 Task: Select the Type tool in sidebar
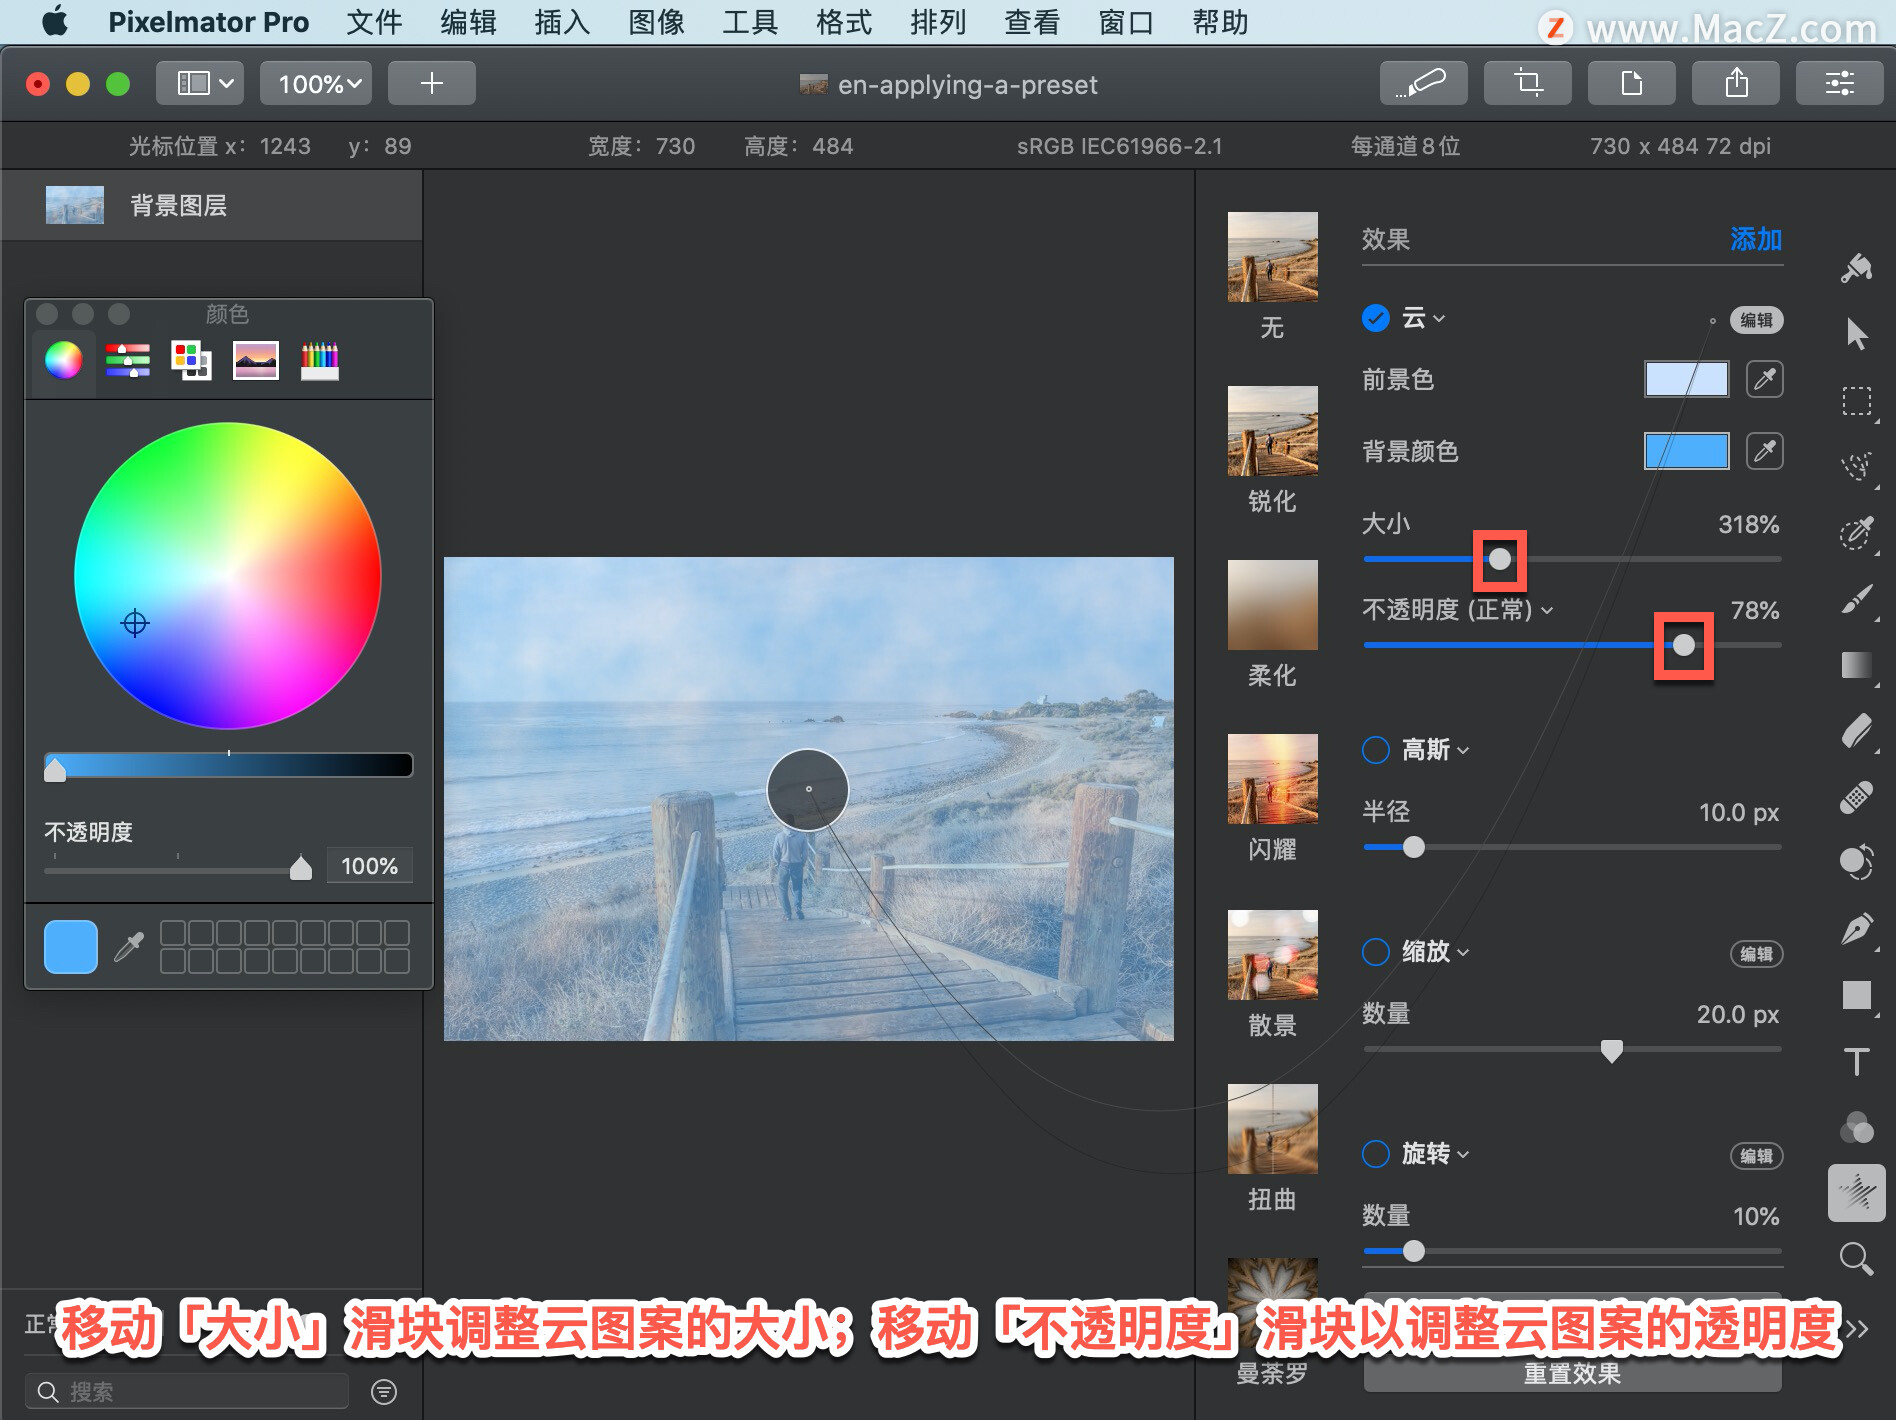point(1857,1062)
